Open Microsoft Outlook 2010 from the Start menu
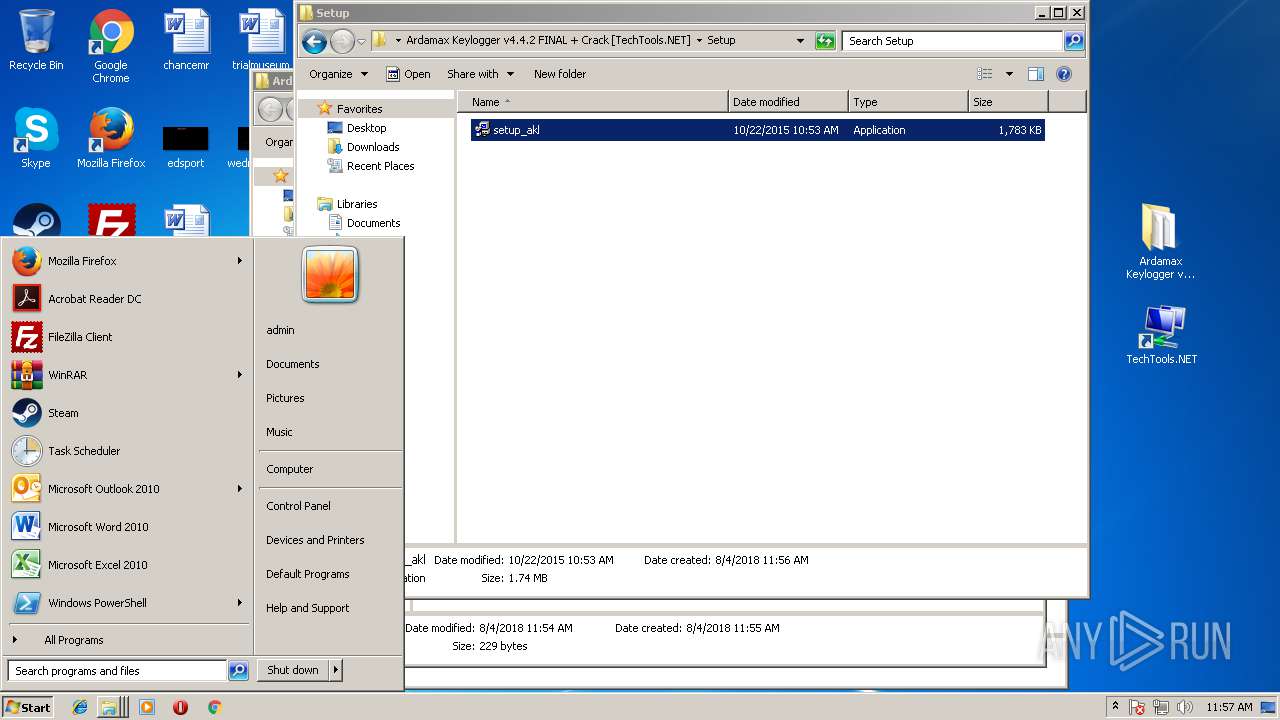1280x720 pixels. pyautogui.click(x=128, y=489)
